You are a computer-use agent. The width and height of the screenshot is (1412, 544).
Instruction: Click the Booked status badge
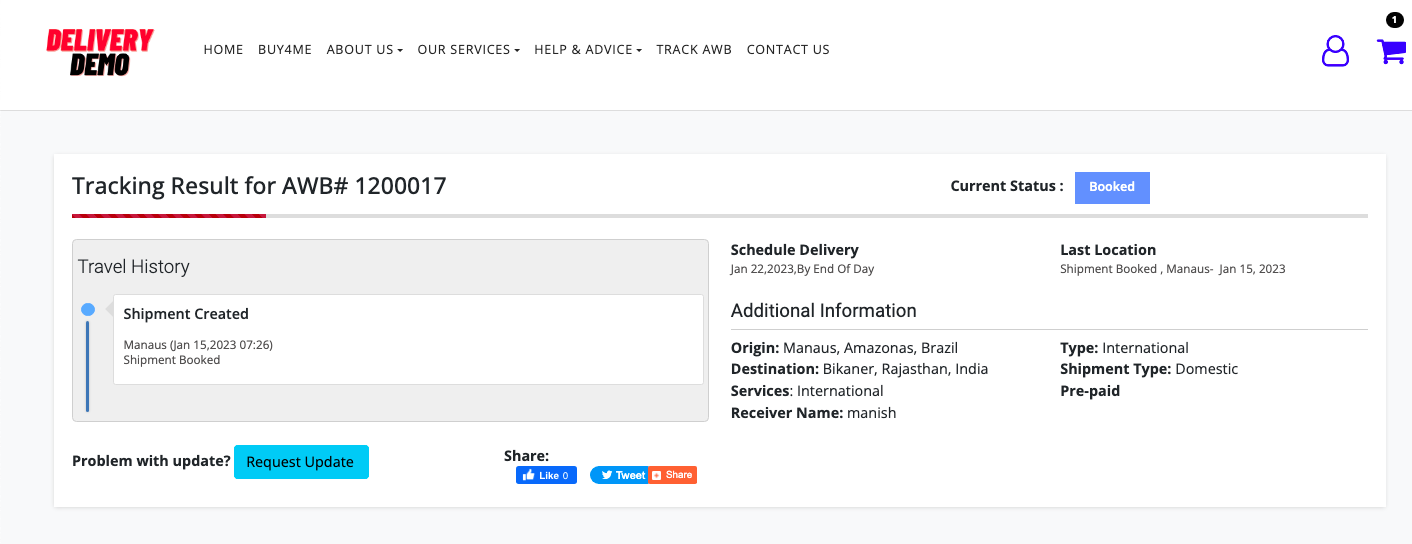[x=1112, y=187]
